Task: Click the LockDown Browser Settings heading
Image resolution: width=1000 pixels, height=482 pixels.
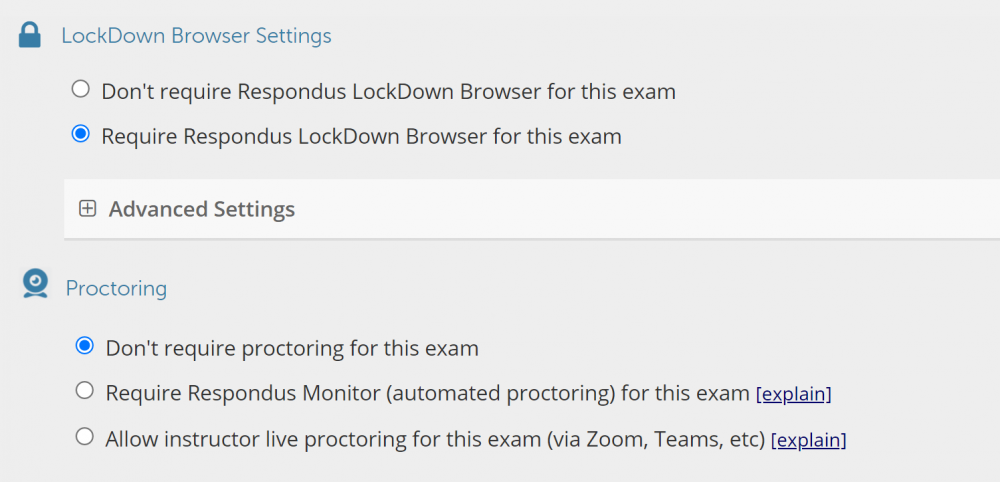Action: tap(196, 36)
